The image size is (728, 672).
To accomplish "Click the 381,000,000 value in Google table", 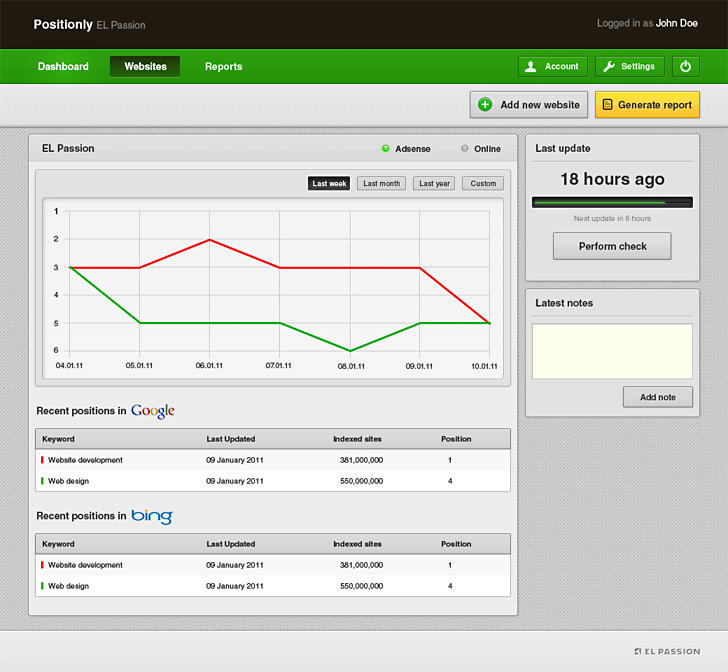I will (361, 460).
